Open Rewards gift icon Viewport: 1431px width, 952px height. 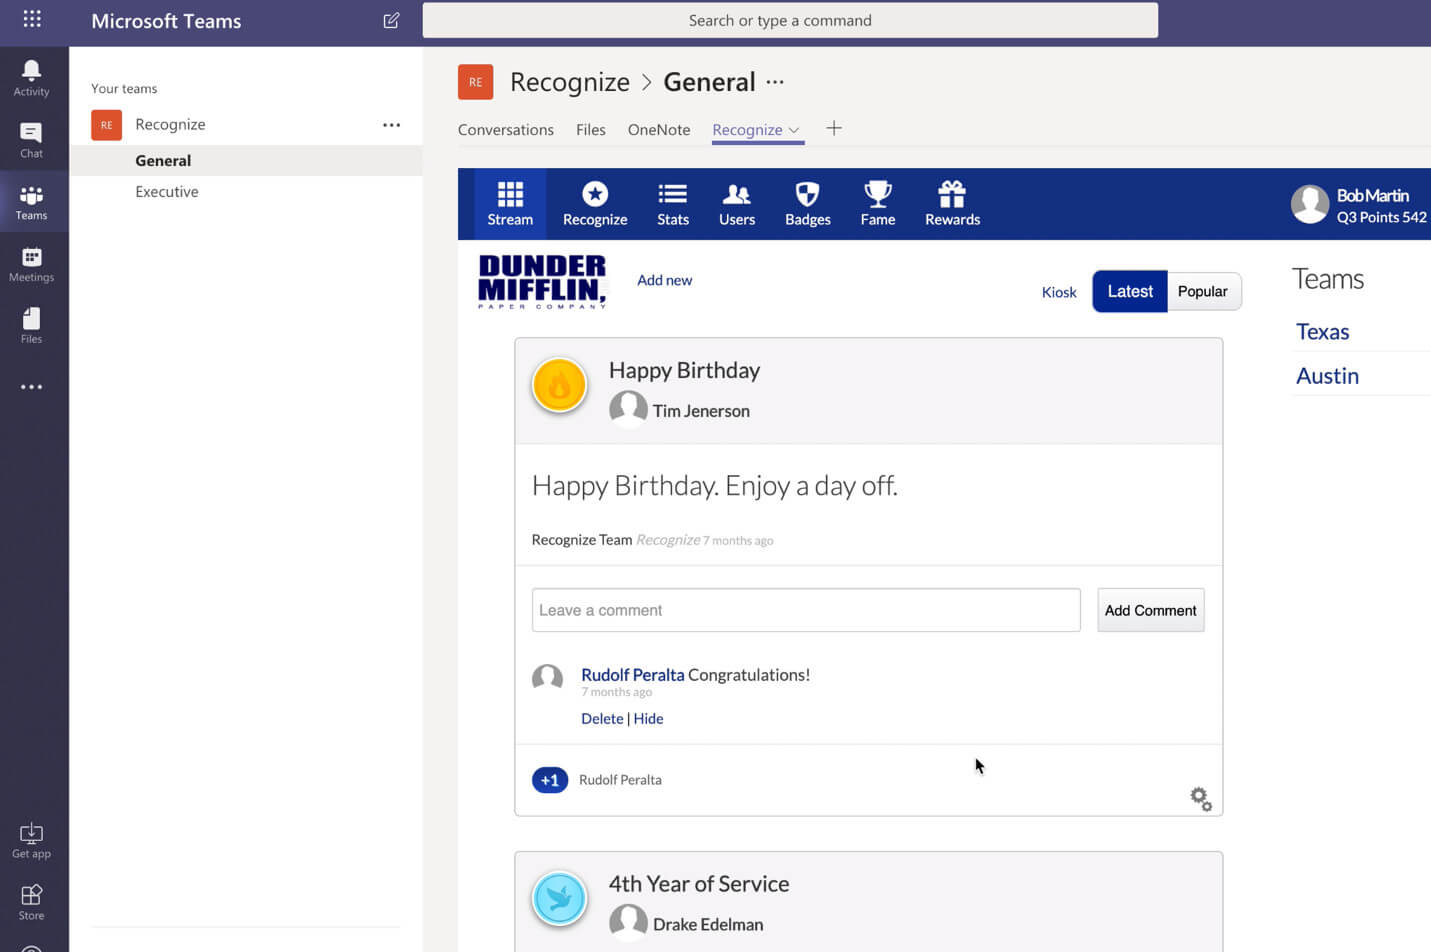tap(952, 204)
